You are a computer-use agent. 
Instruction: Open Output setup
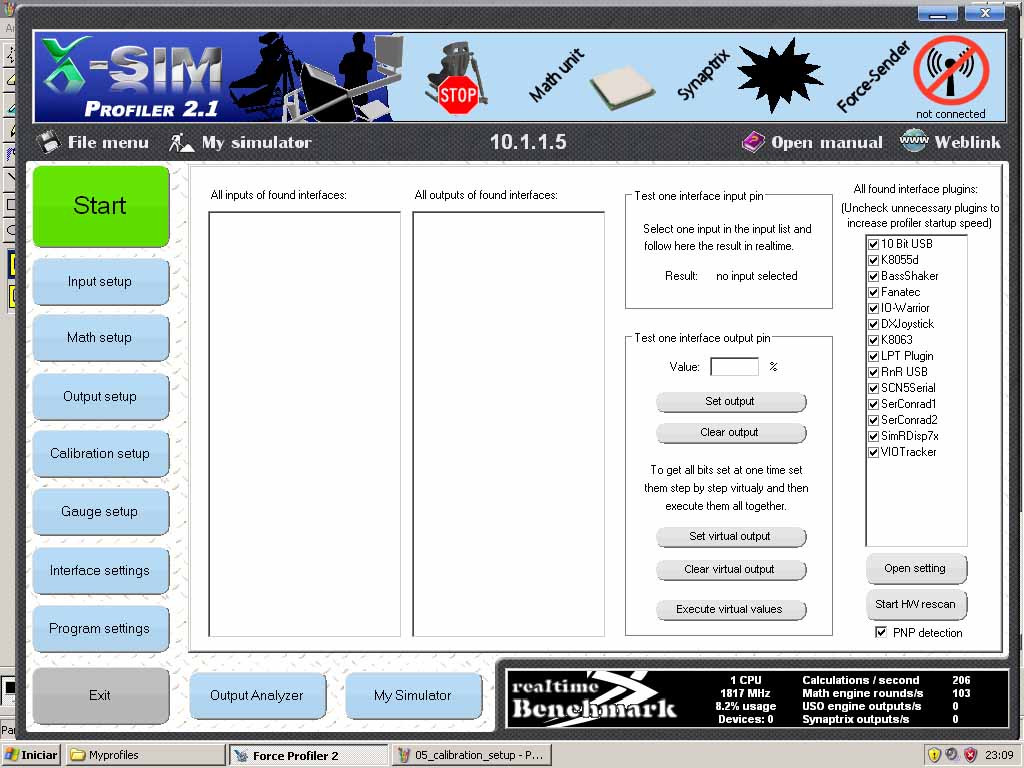(101, 396)
